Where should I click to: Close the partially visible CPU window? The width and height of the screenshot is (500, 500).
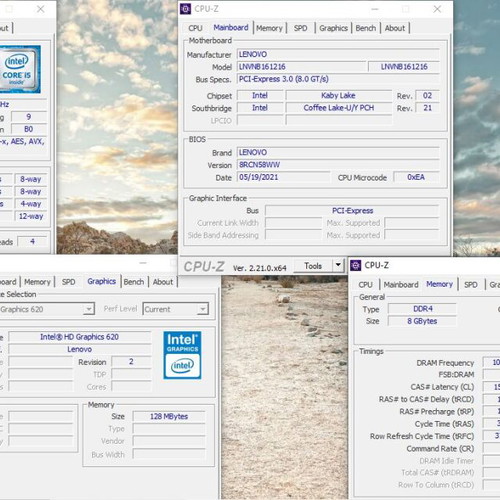click(41, 9)
